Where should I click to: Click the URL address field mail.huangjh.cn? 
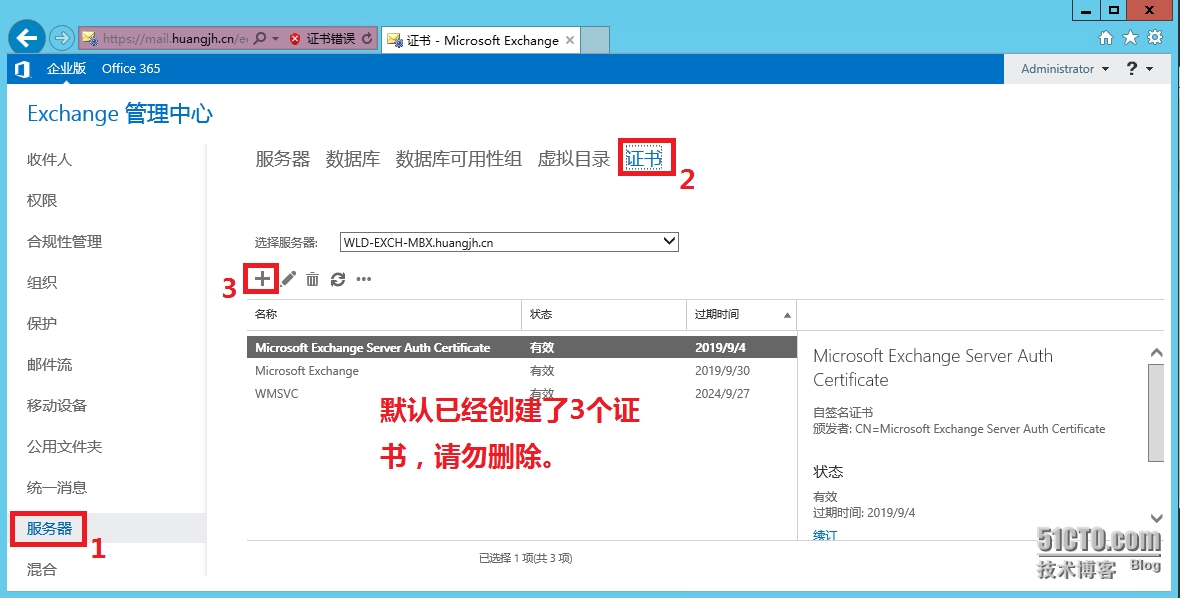(x=175, y=38)
